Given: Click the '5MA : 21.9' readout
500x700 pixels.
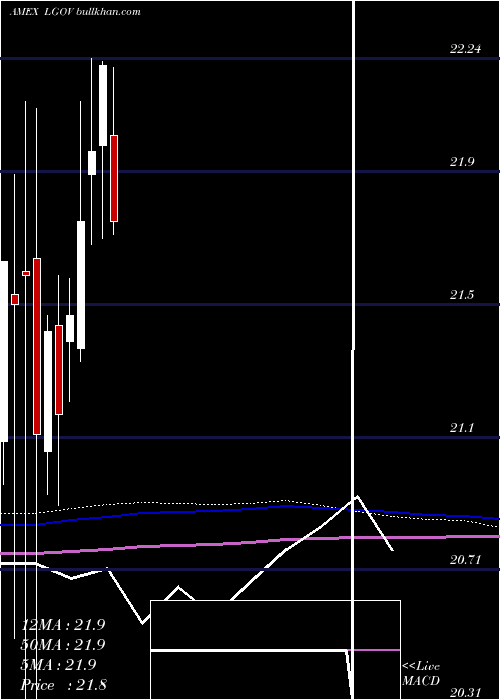Looking at the screenshot, I should point(58,665).
